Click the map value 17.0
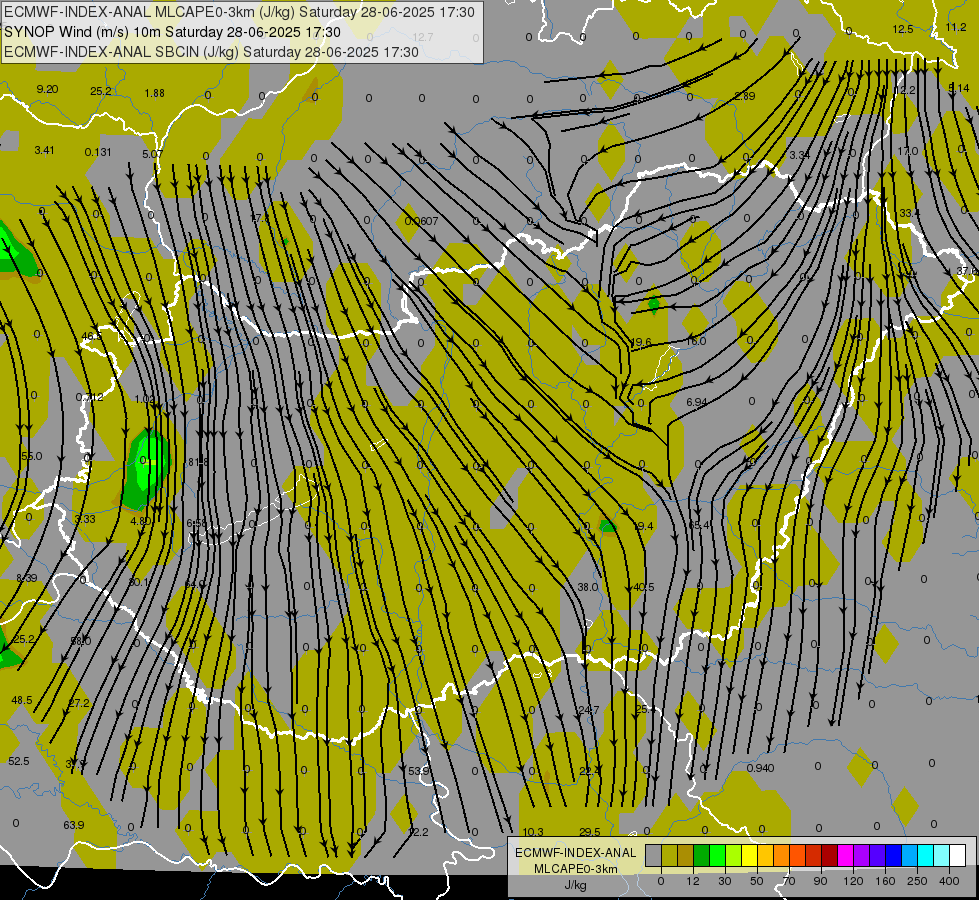The width and height of the screenshot is (979, 900). coord(908,151)
